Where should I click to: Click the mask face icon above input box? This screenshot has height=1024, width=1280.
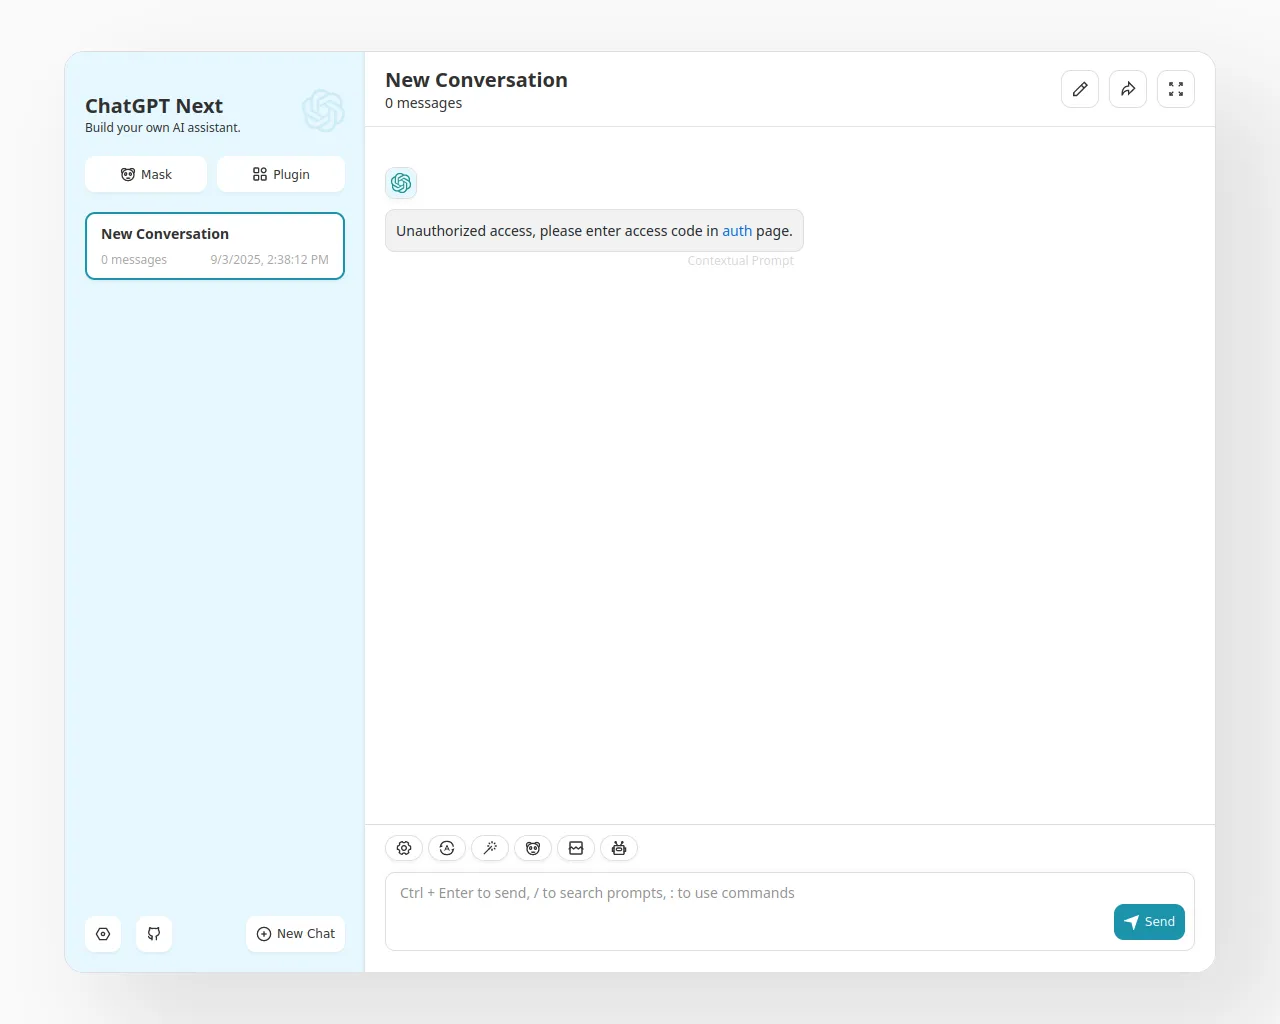(x=533, y=848)
